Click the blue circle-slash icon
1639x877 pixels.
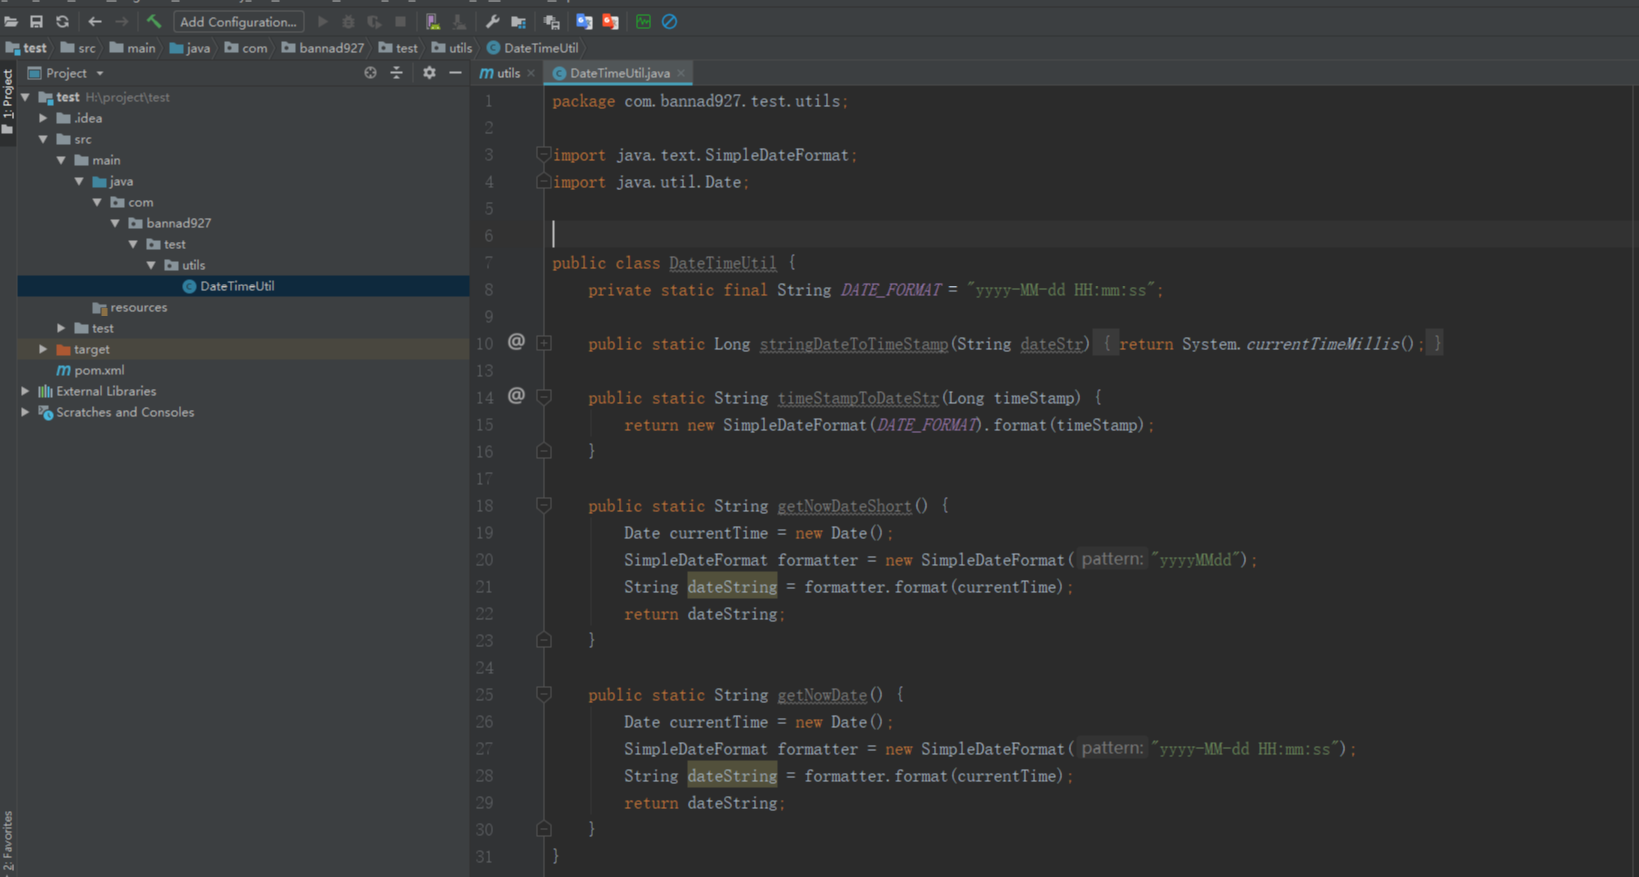click(x=669, y=21)
